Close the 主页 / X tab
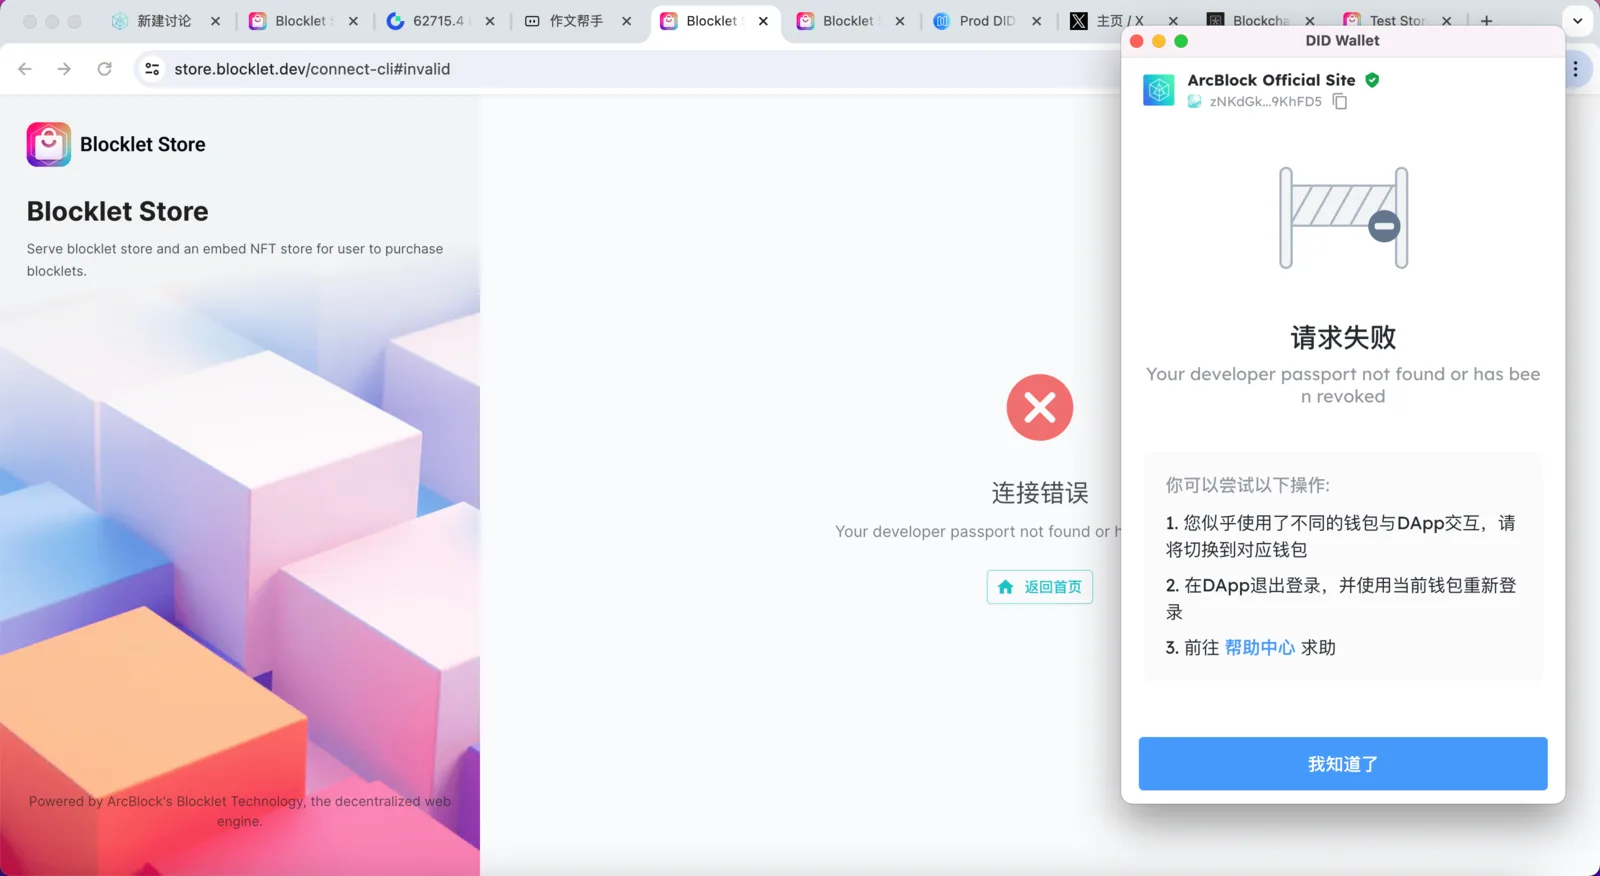The height and width of the screenshot is (876, 1600). [1173, 21]
